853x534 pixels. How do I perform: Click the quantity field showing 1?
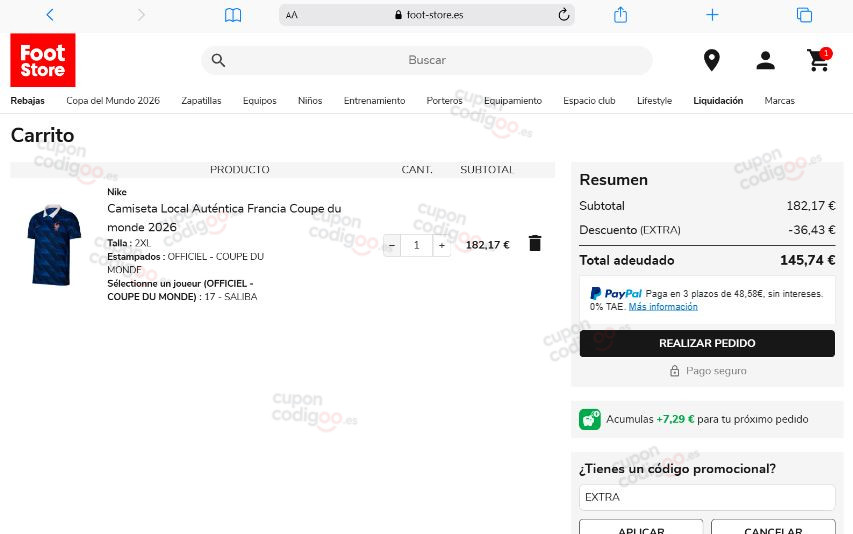point(417,246)
